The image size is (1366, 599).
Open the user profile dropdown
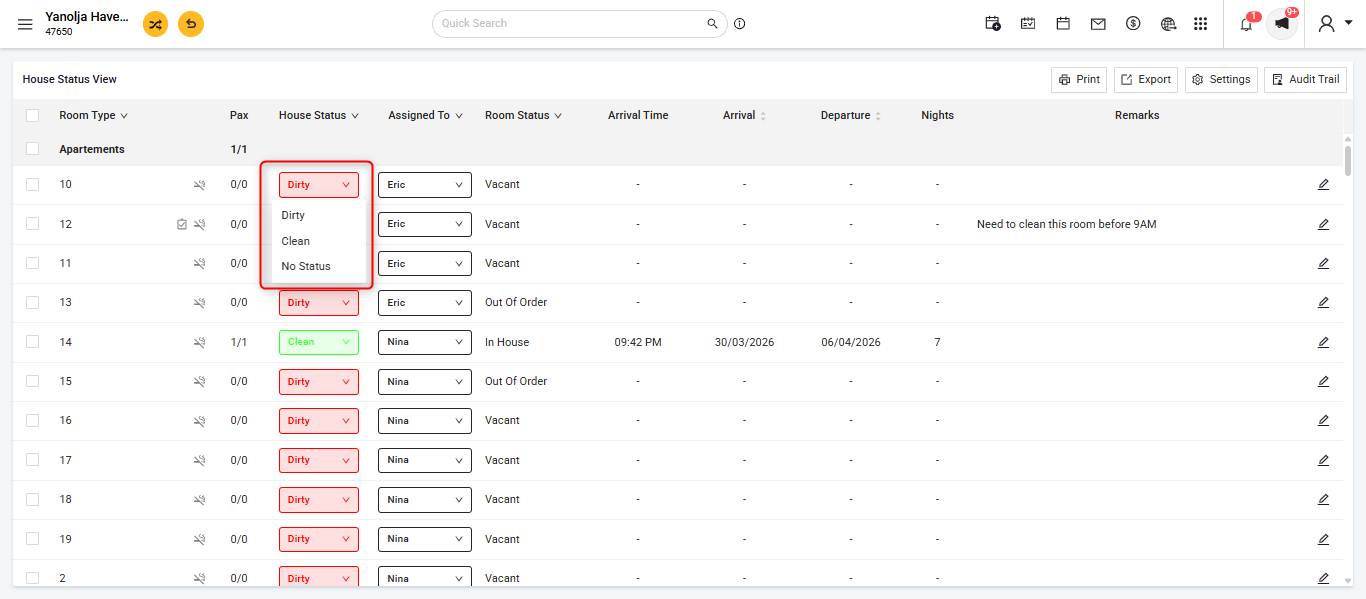click(1335, 24)
